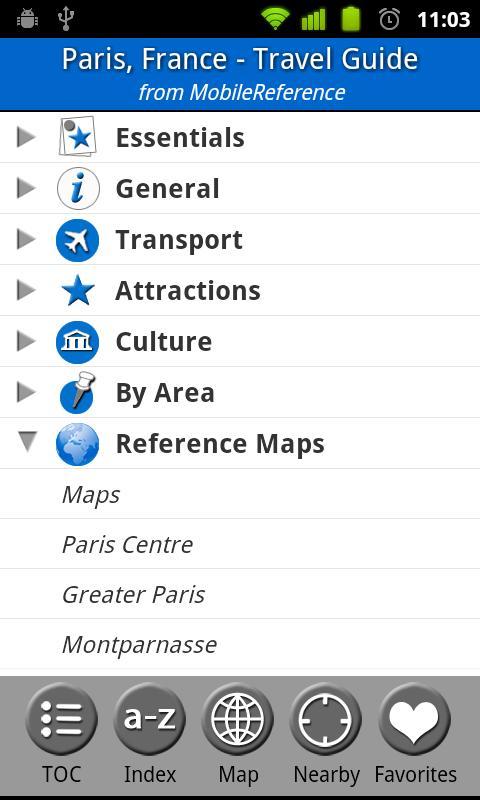480x800 pixels.
Task: Expand the Attractions section arrow
Action: [26, 290]
